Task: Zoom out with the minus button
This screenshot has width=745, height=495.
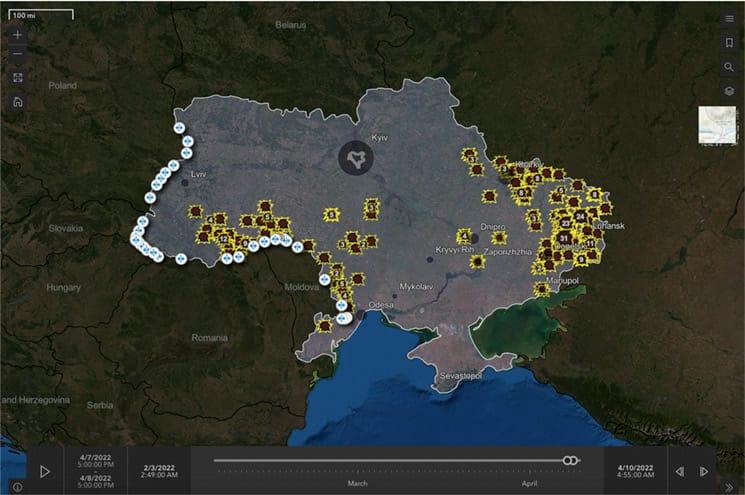Action: 18,54
